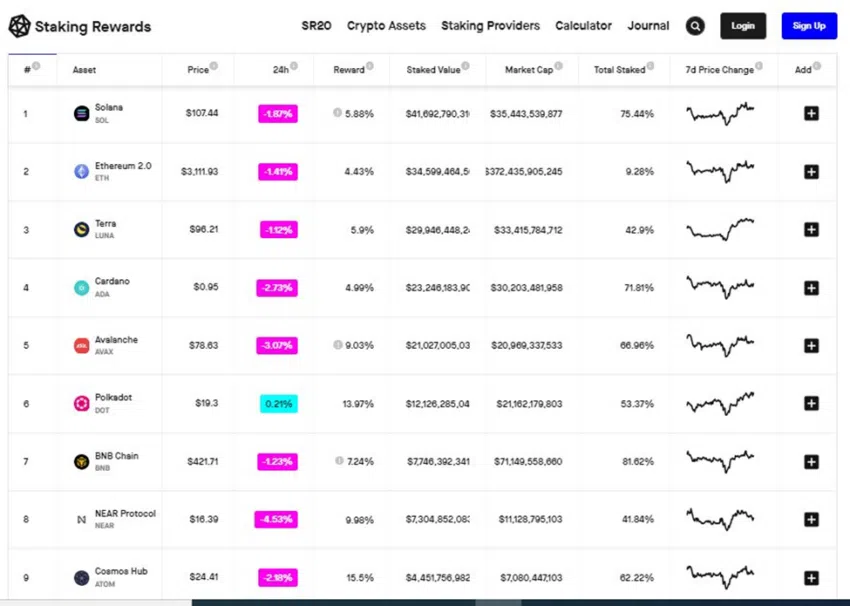Click info icon beside 7d Price Change
This screenshot has width=850, height=606.
759,66
